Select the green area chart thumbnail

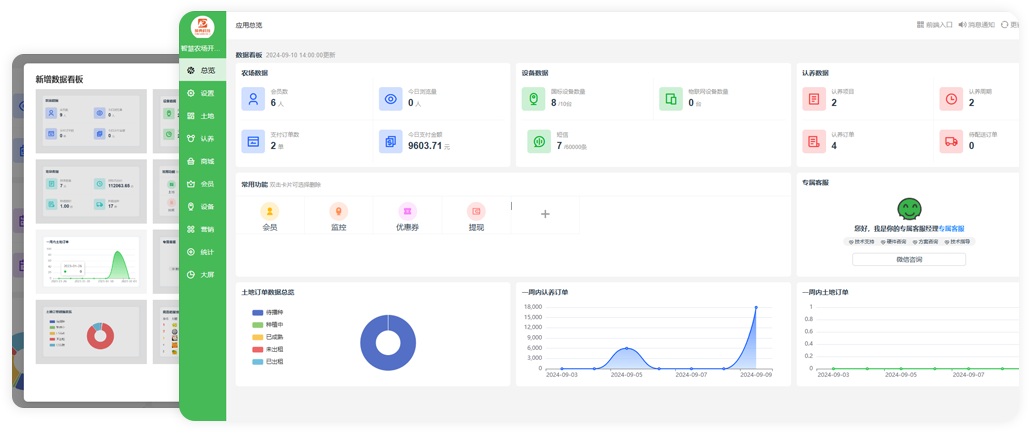(x=90, y=262)
